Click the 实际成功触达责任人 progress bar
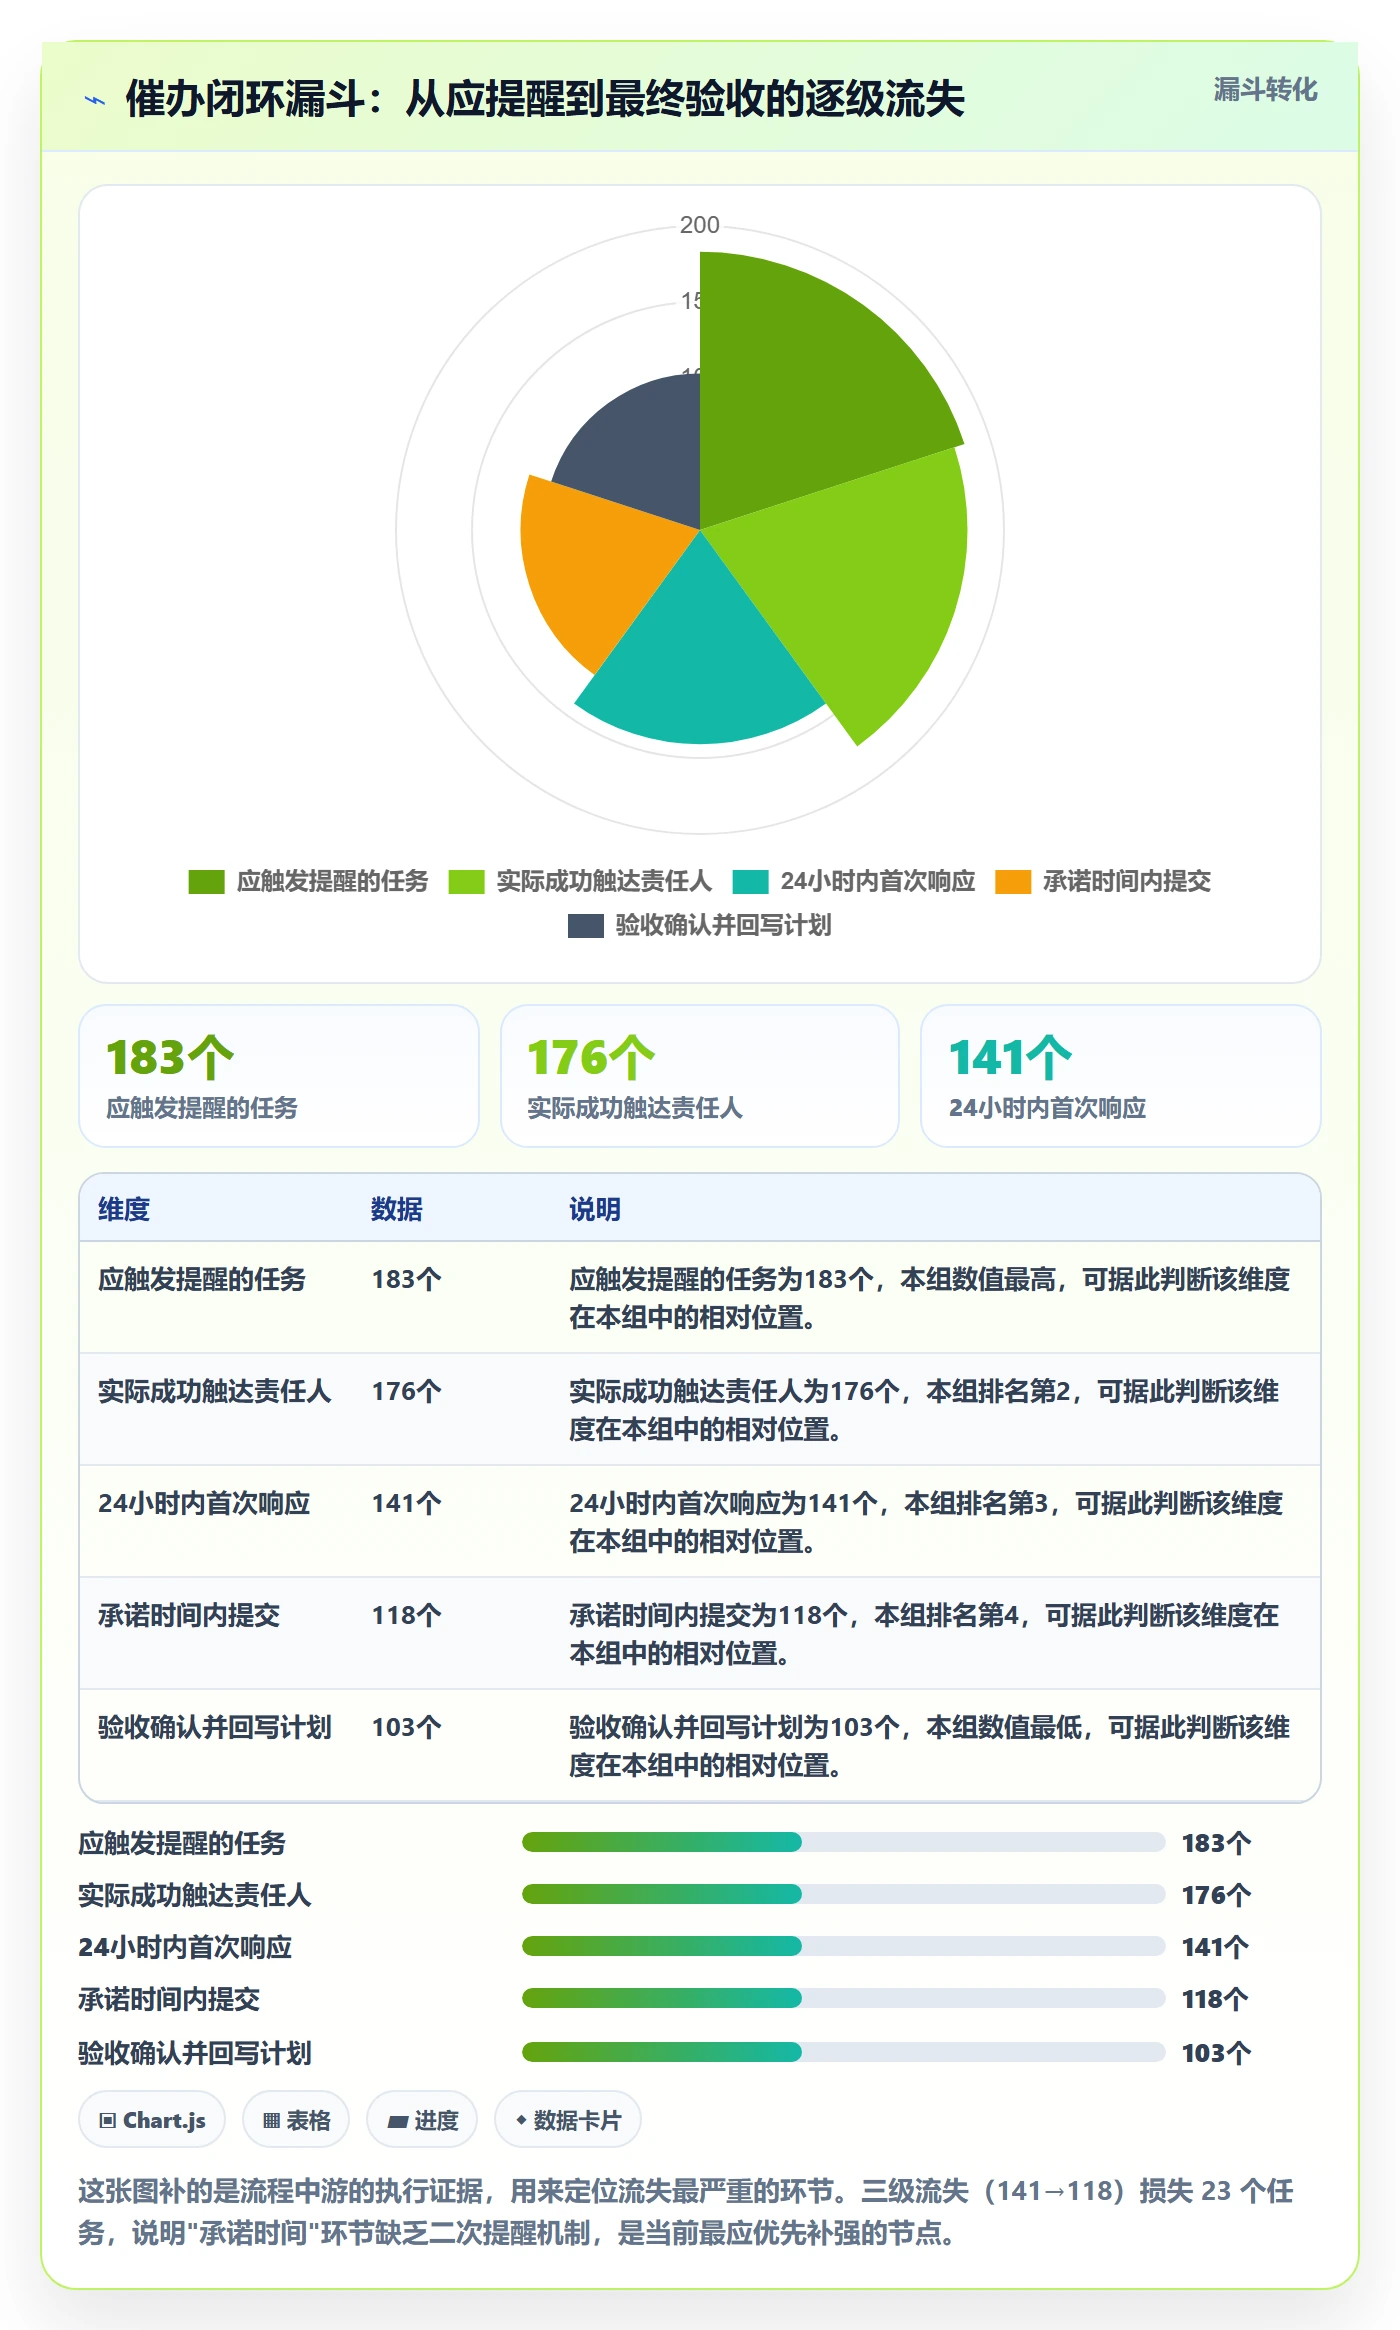This screenshot has width=1400, height=2330. 843,1894
